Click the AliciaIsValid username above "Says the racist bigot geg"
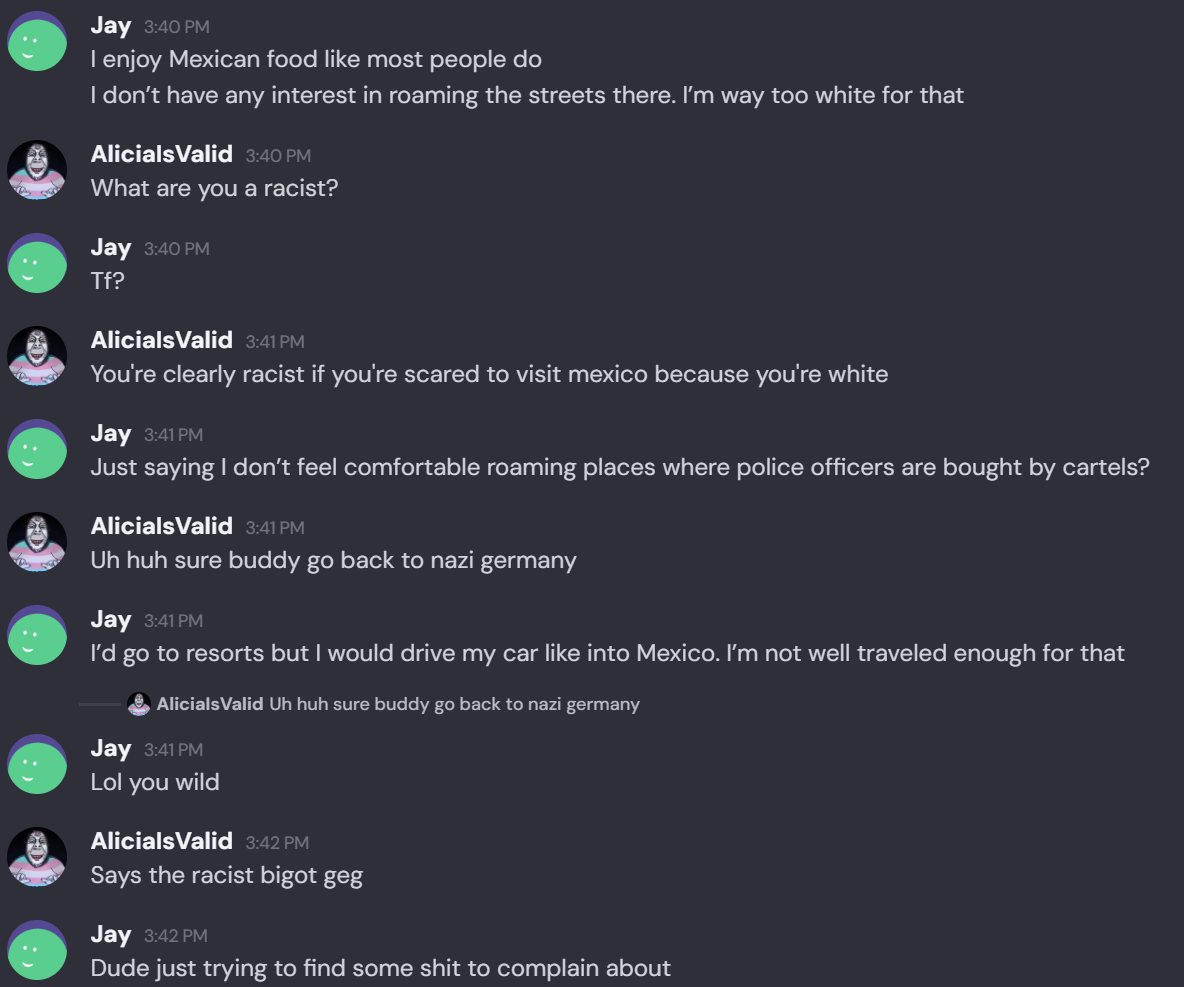This screenshot has width=1184, height=987. click(x=161, y=841)
